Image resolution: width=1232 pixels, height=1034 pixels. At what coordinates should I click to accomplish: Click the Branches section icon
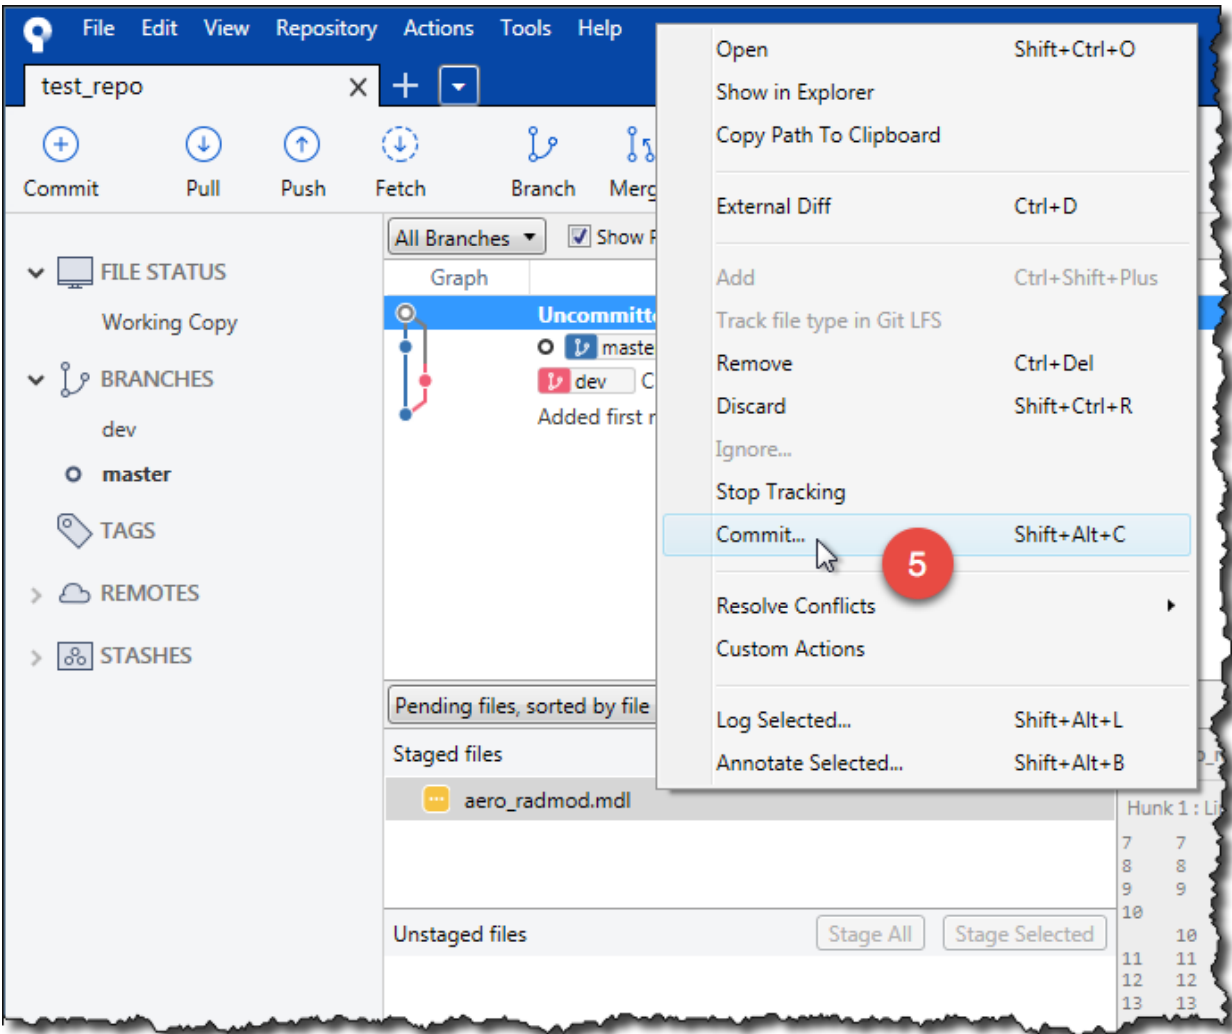point(74,380)
